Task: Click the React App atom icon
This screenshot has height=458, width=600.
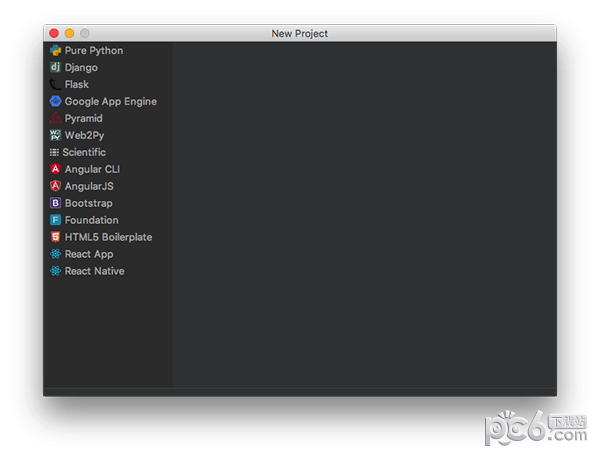Action: [55, 254]
